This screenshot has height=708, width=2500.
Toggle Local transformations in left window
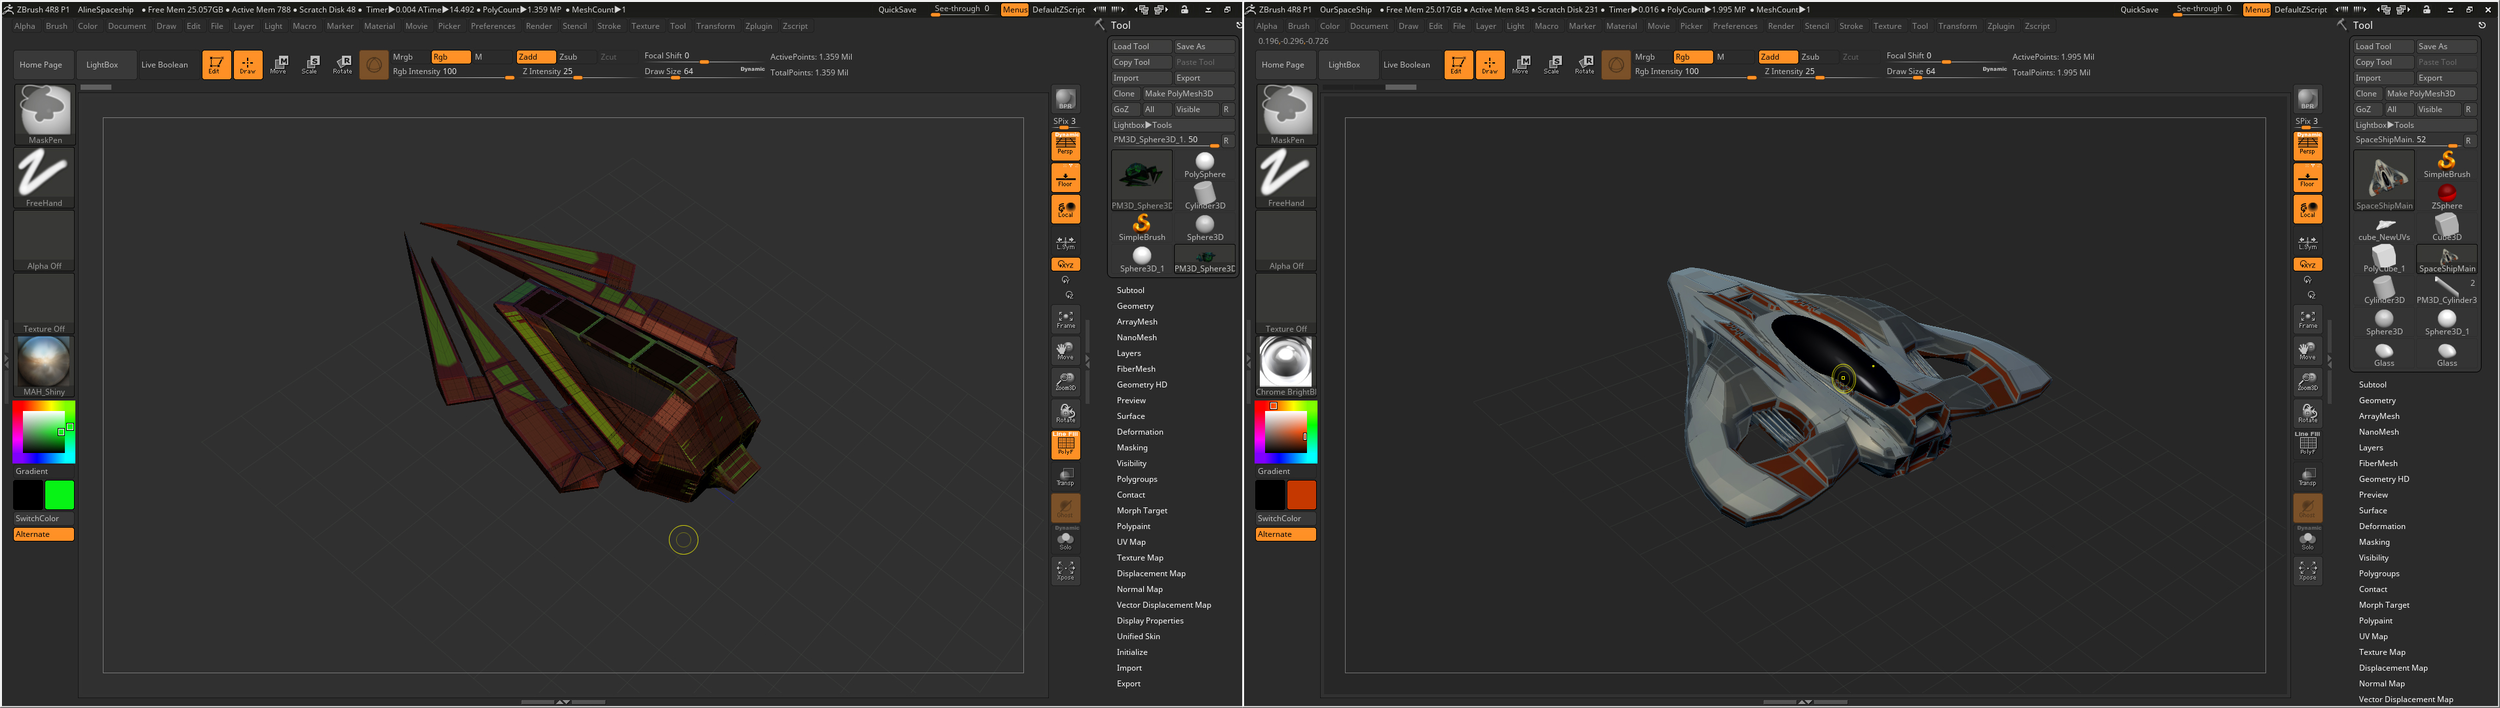(1065, 209)
